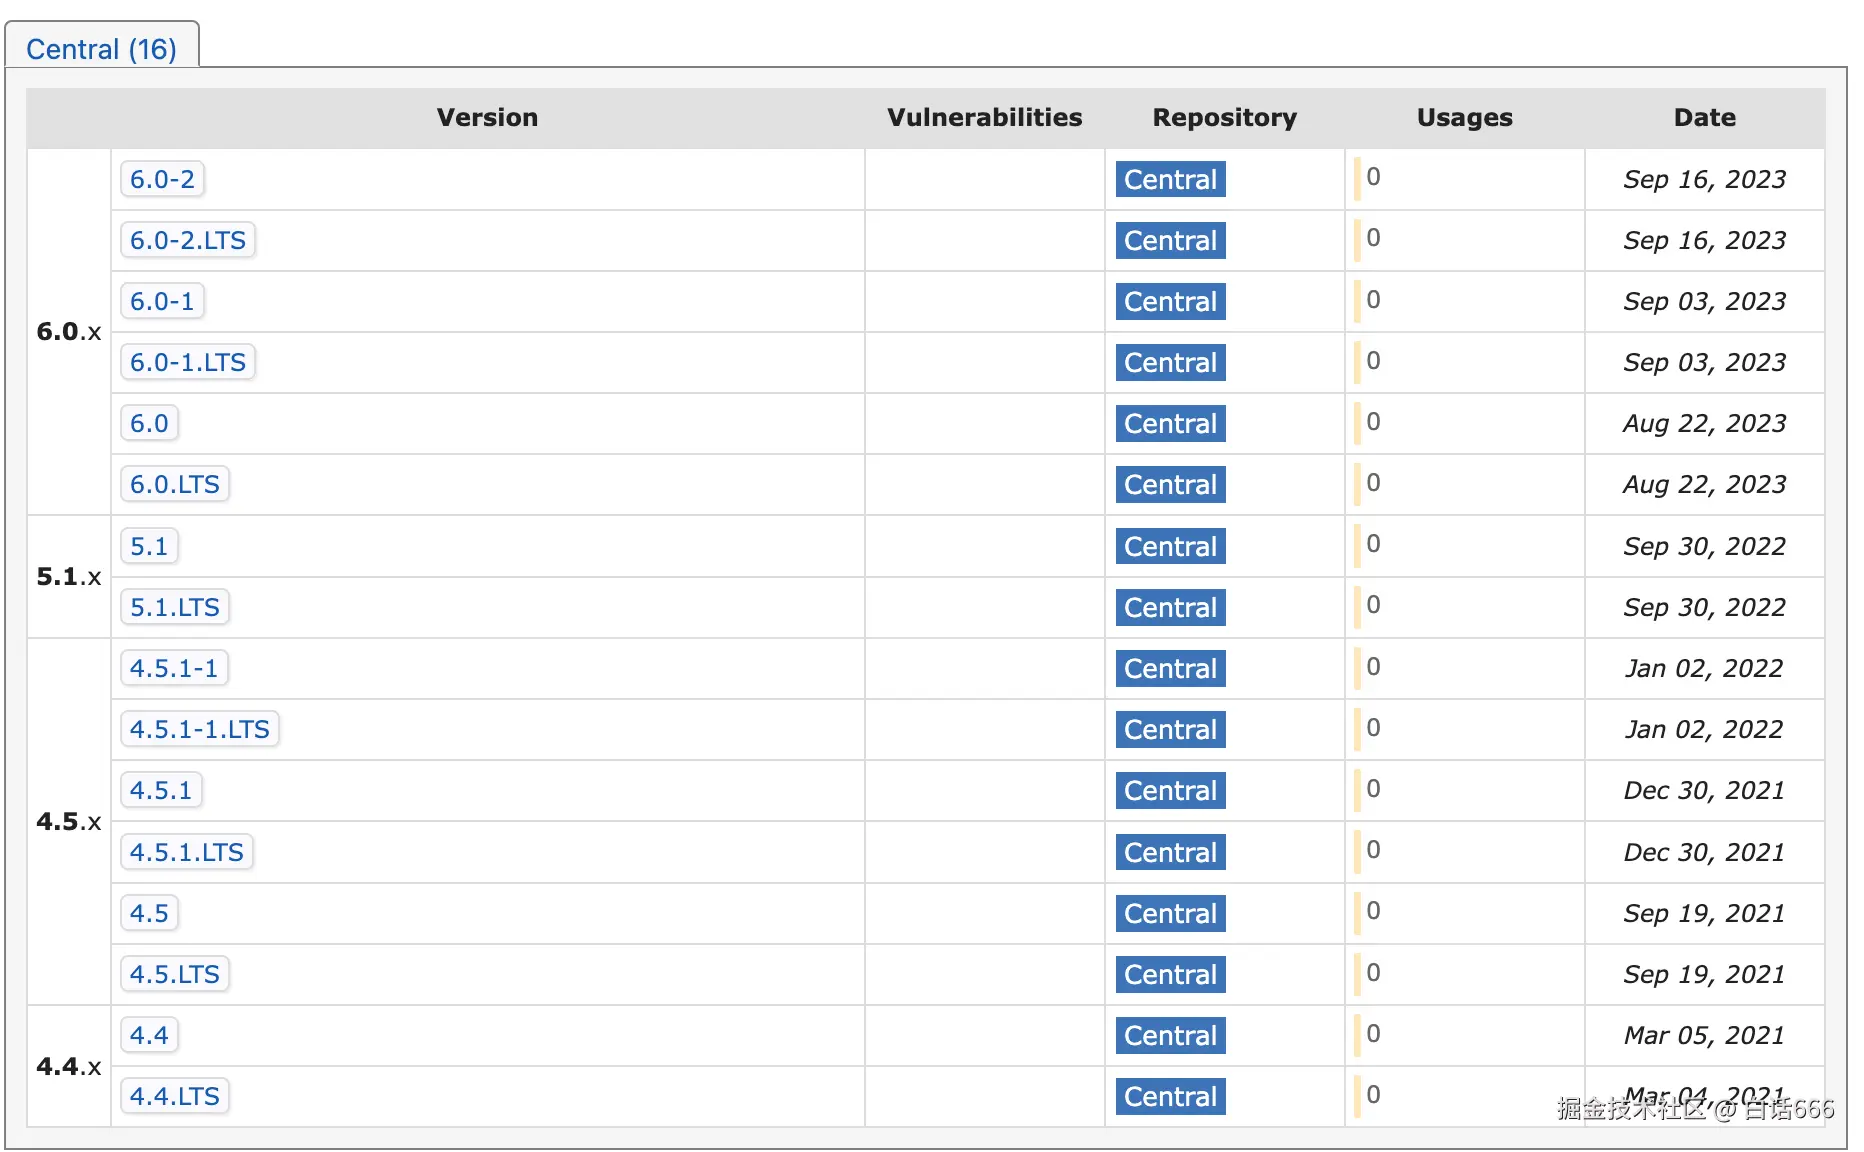Click the 6.0-1 version link
The width and height of the screenshot is (1864, 1152).
click(x=162, y=301)
